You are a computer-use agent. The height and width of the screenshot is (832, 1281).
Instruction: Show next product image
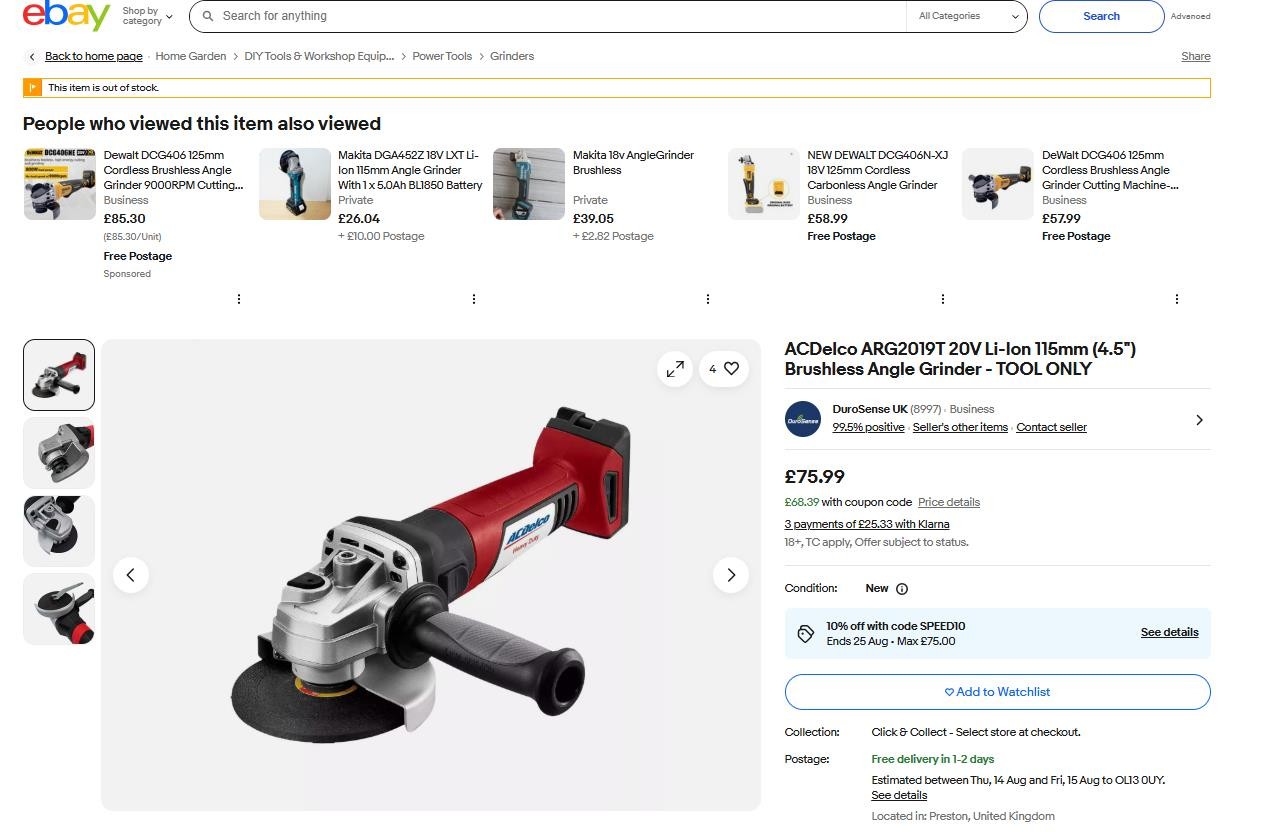[x=731, y=575]
